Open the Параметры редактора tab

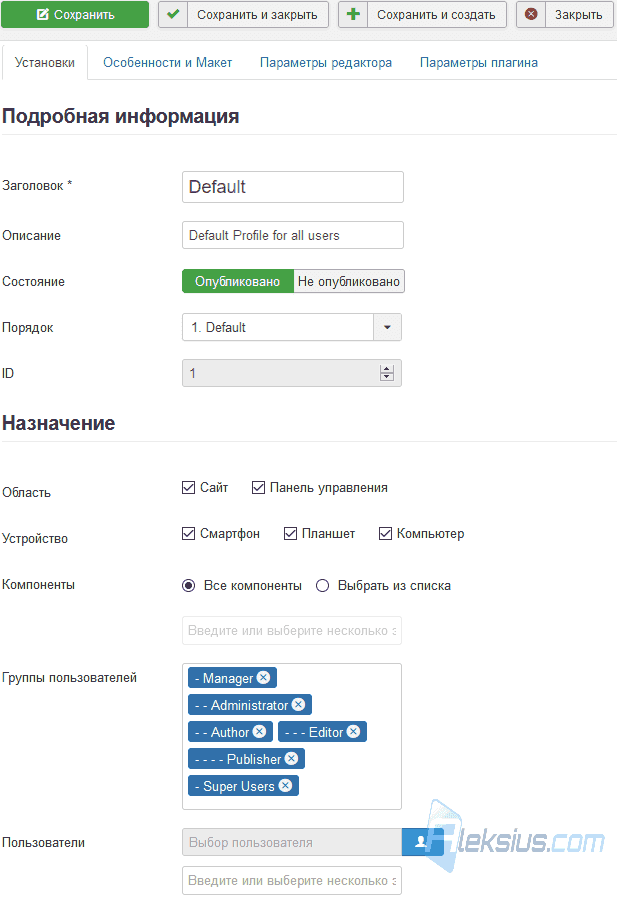coord(326,62)
